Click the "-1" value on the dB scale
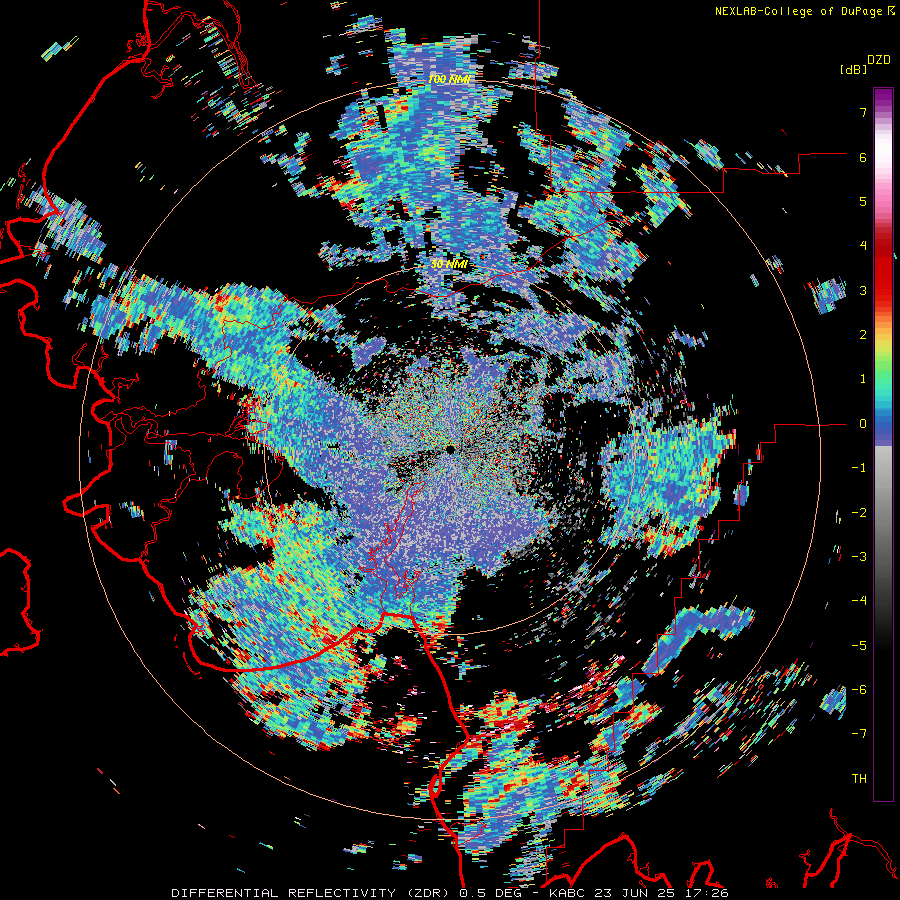The image size is (900, 900). point(859,468)
